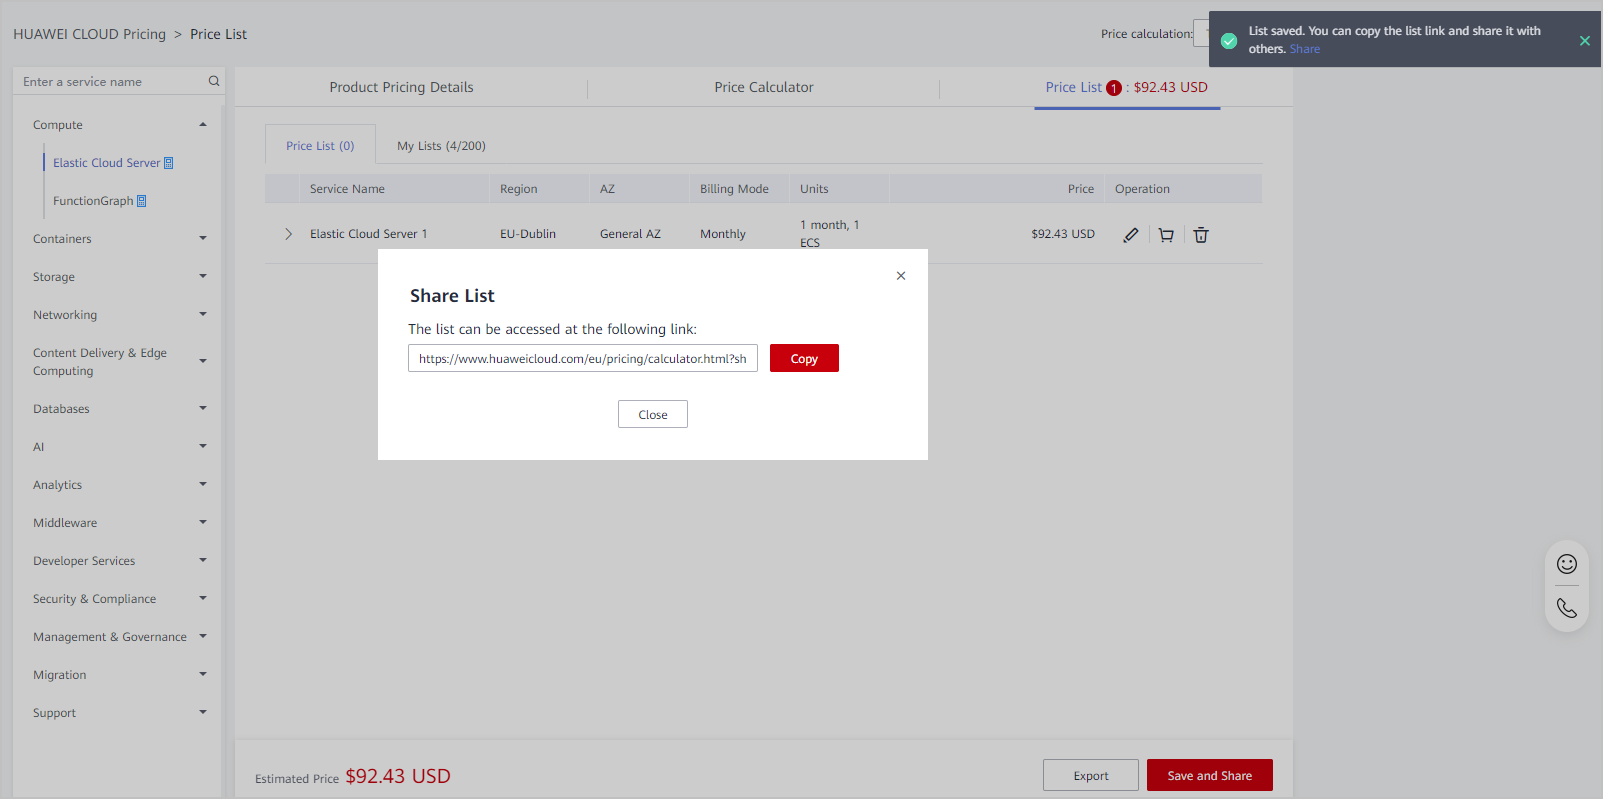The width and height of the screenshot is (1603, 799).
Task: Expand the Middleware category
Action: [203, 522]
